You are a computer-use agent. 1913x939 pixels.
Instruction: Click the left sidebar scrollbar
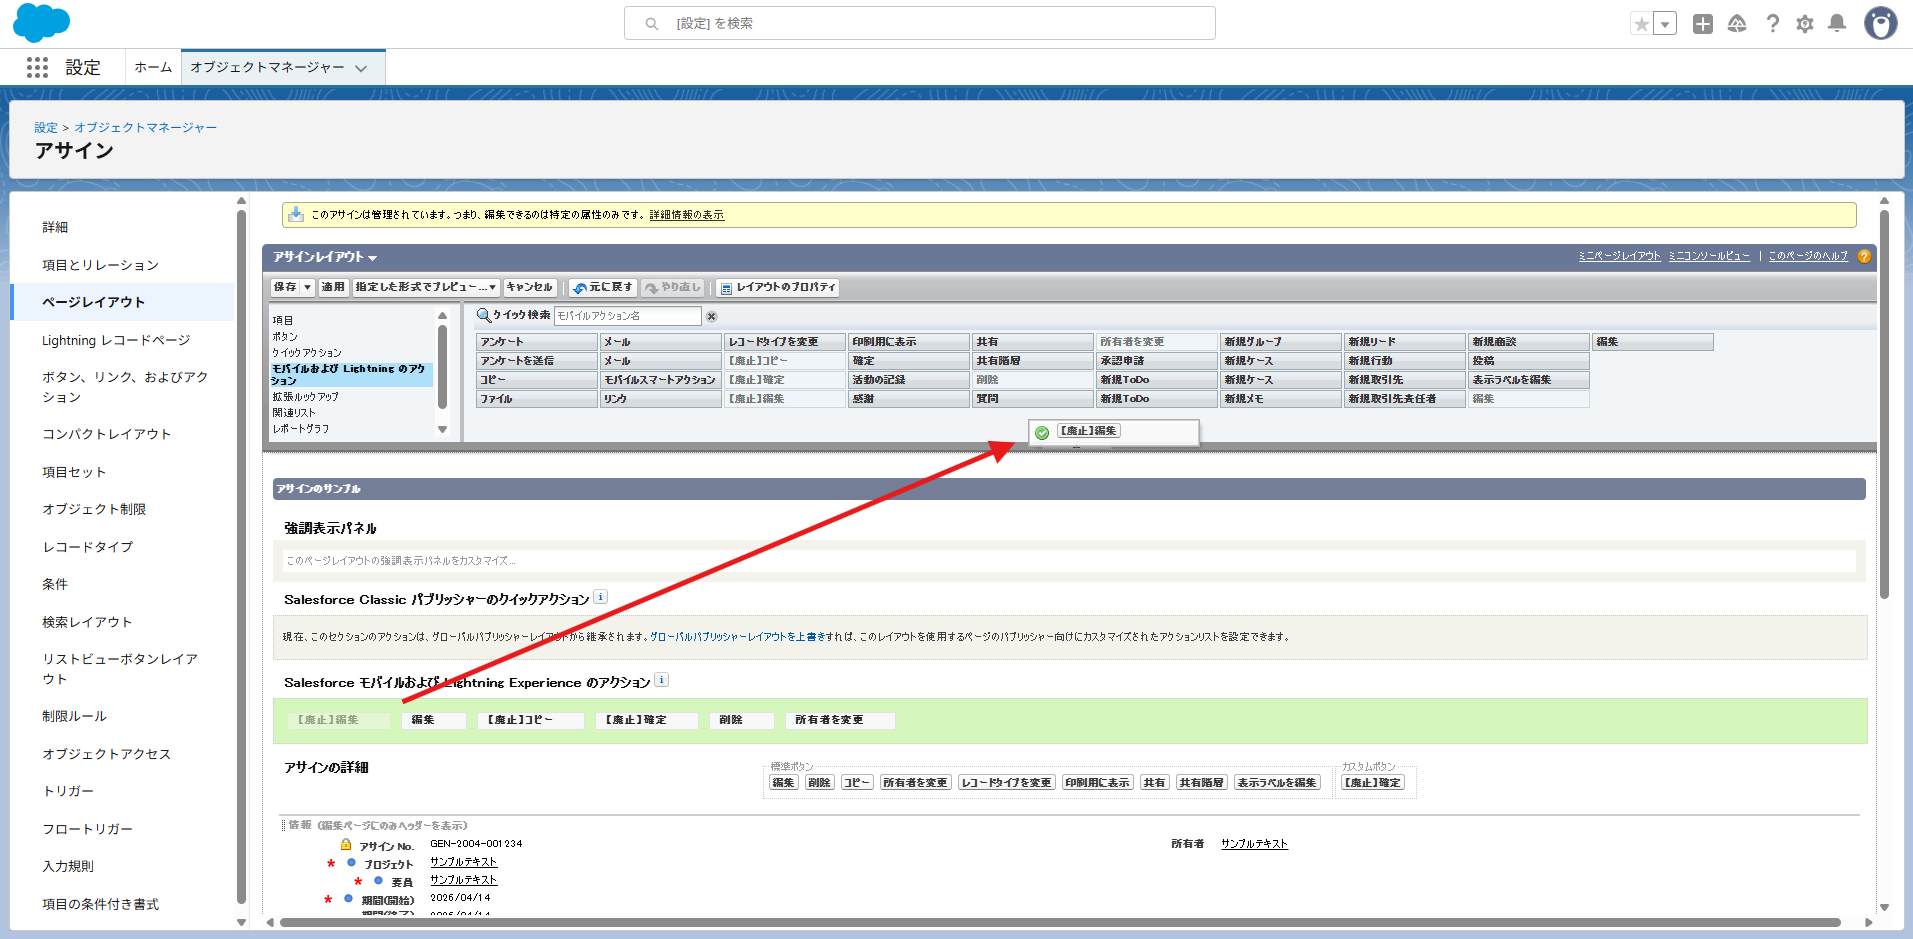point(241,555)
